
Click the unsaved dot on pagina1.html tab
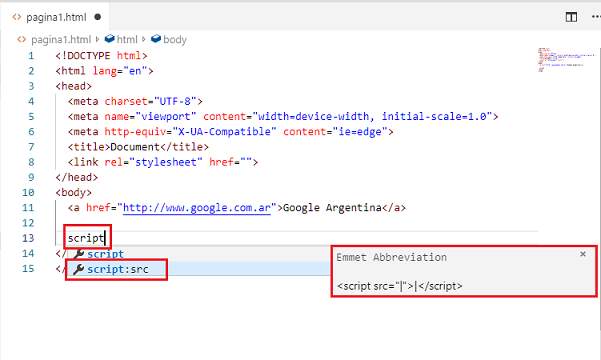98,17
